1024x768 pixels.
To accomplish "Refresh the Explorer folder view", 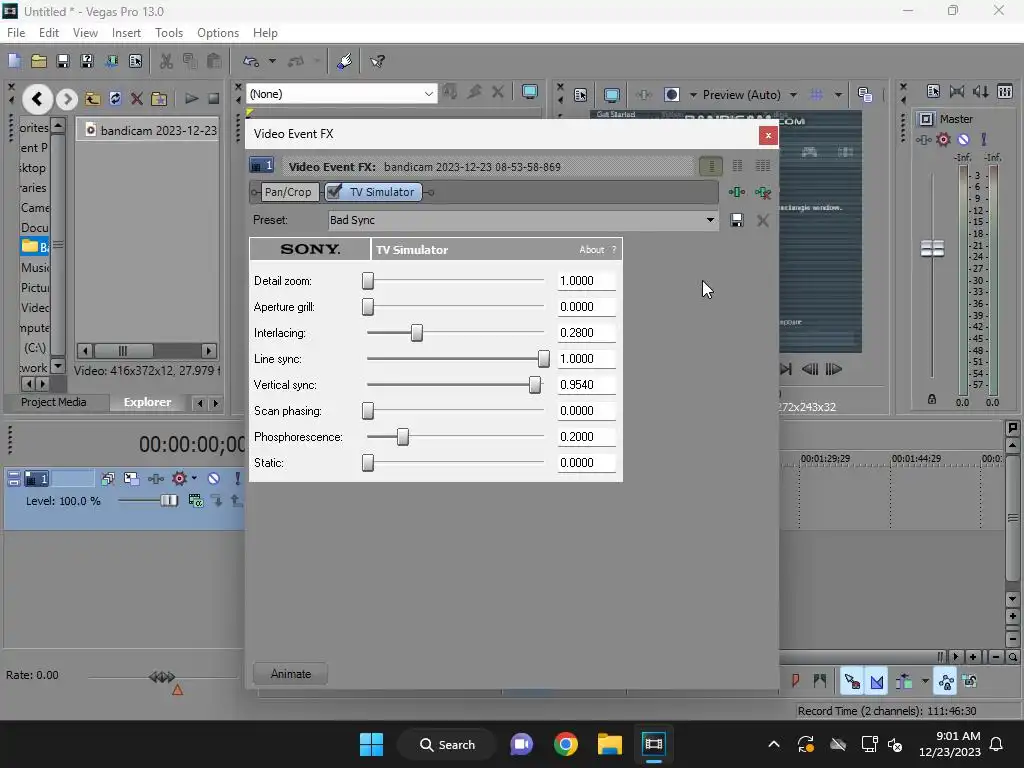I will point(115,99).
